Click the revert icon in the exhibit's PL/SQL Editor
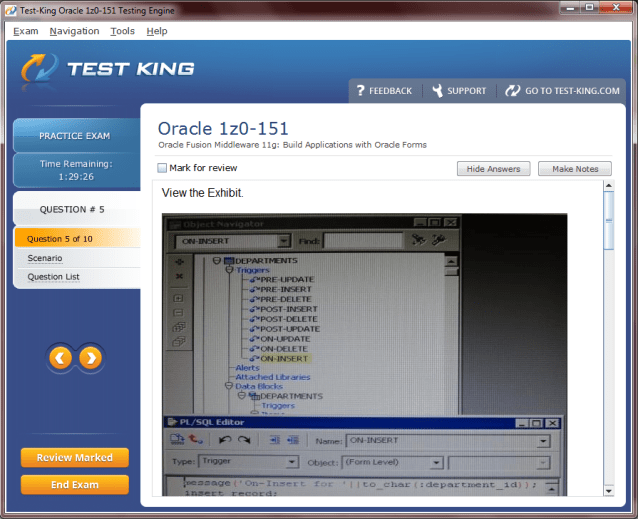This screenshot has height=519, width=638. click(x=196, y=440)
